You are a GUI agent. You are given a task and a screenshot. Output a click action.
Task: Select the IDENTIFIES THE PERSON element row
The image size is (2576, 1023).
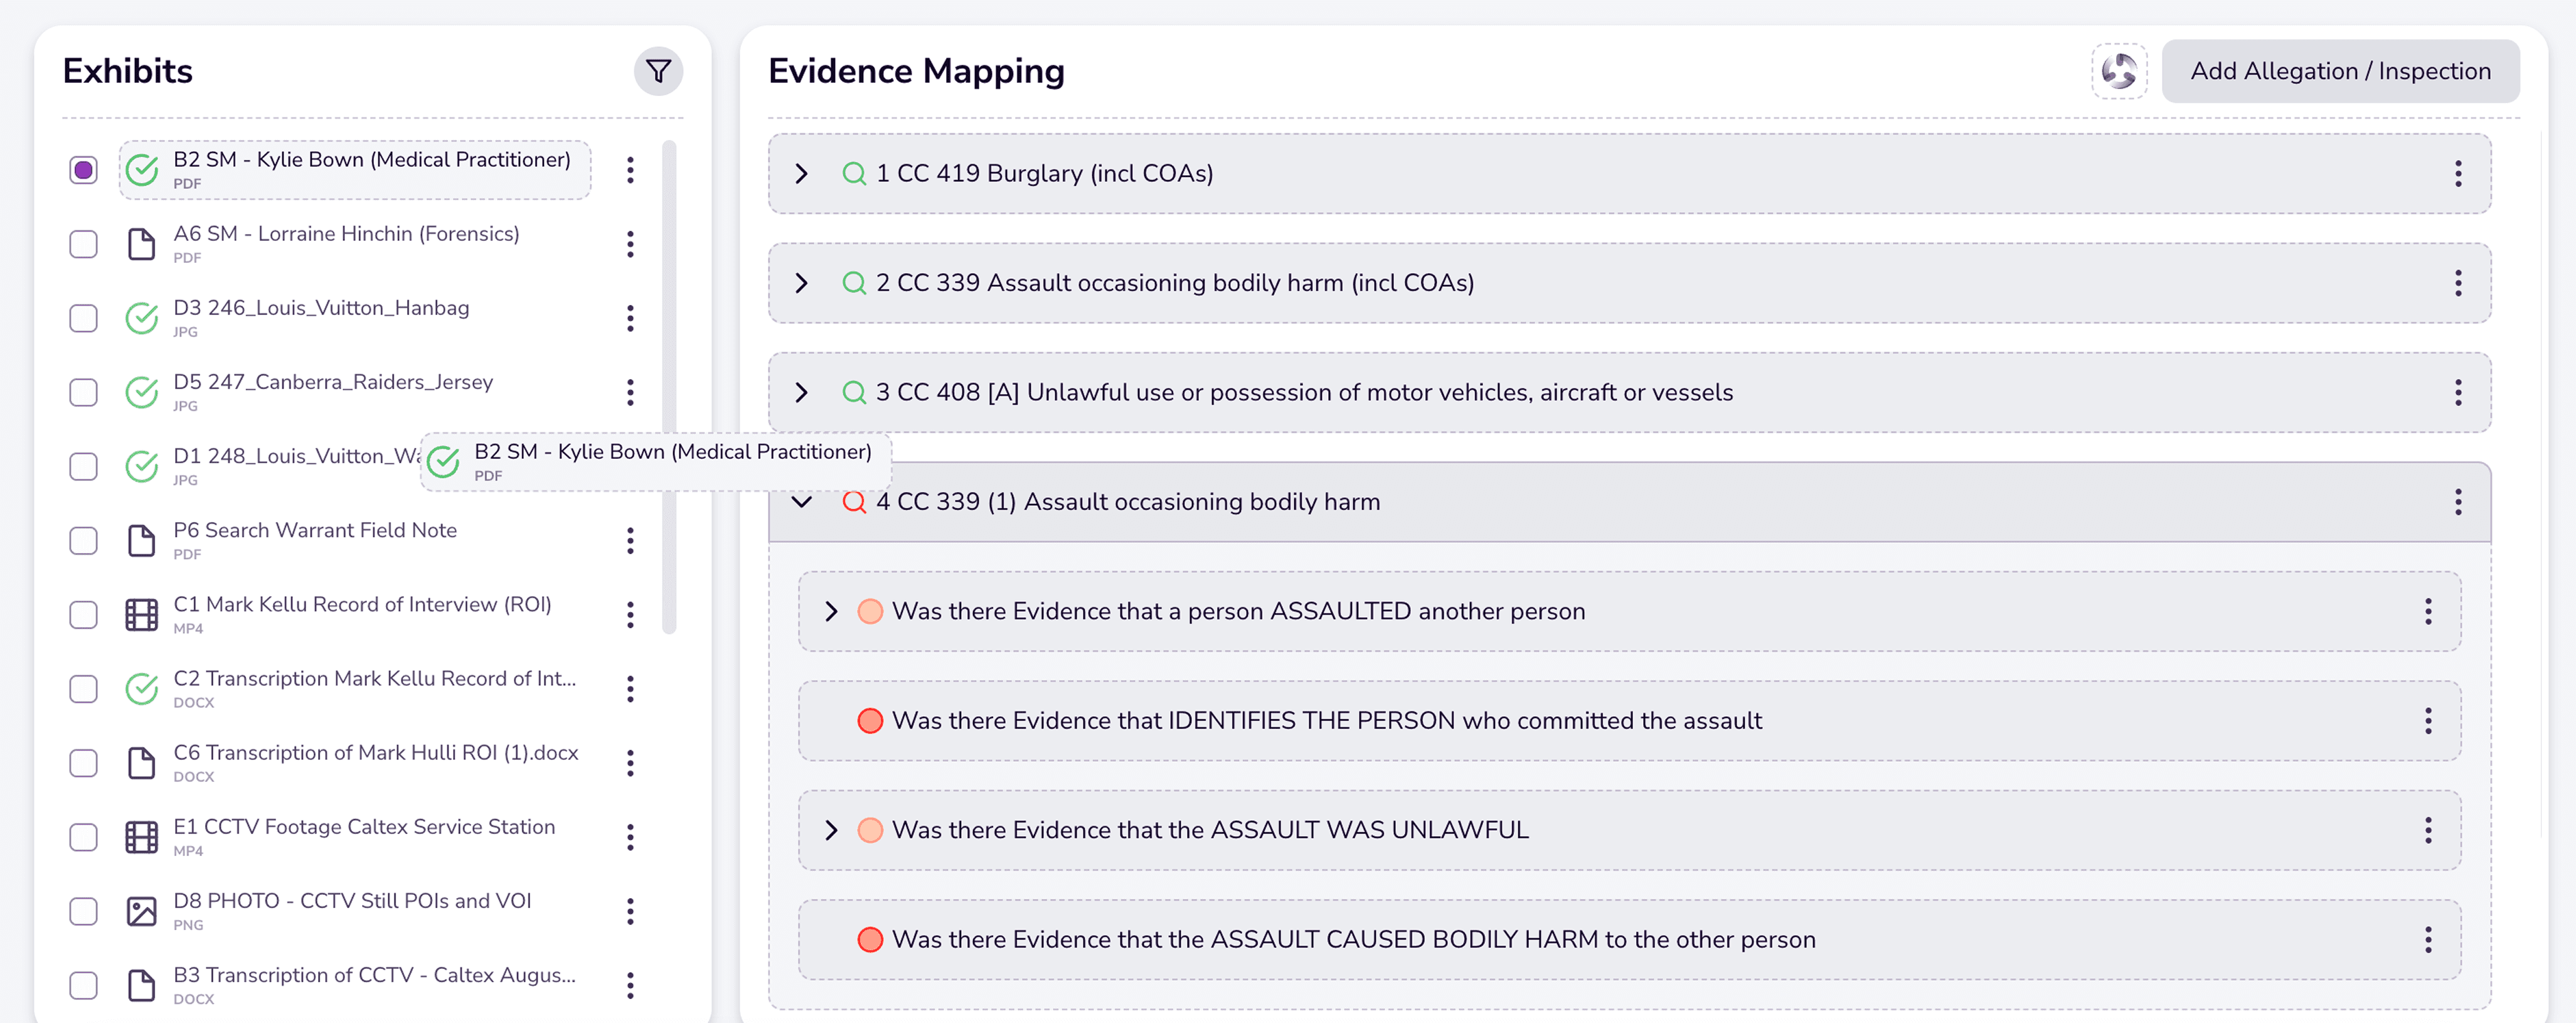click(x=1326, y=721)
